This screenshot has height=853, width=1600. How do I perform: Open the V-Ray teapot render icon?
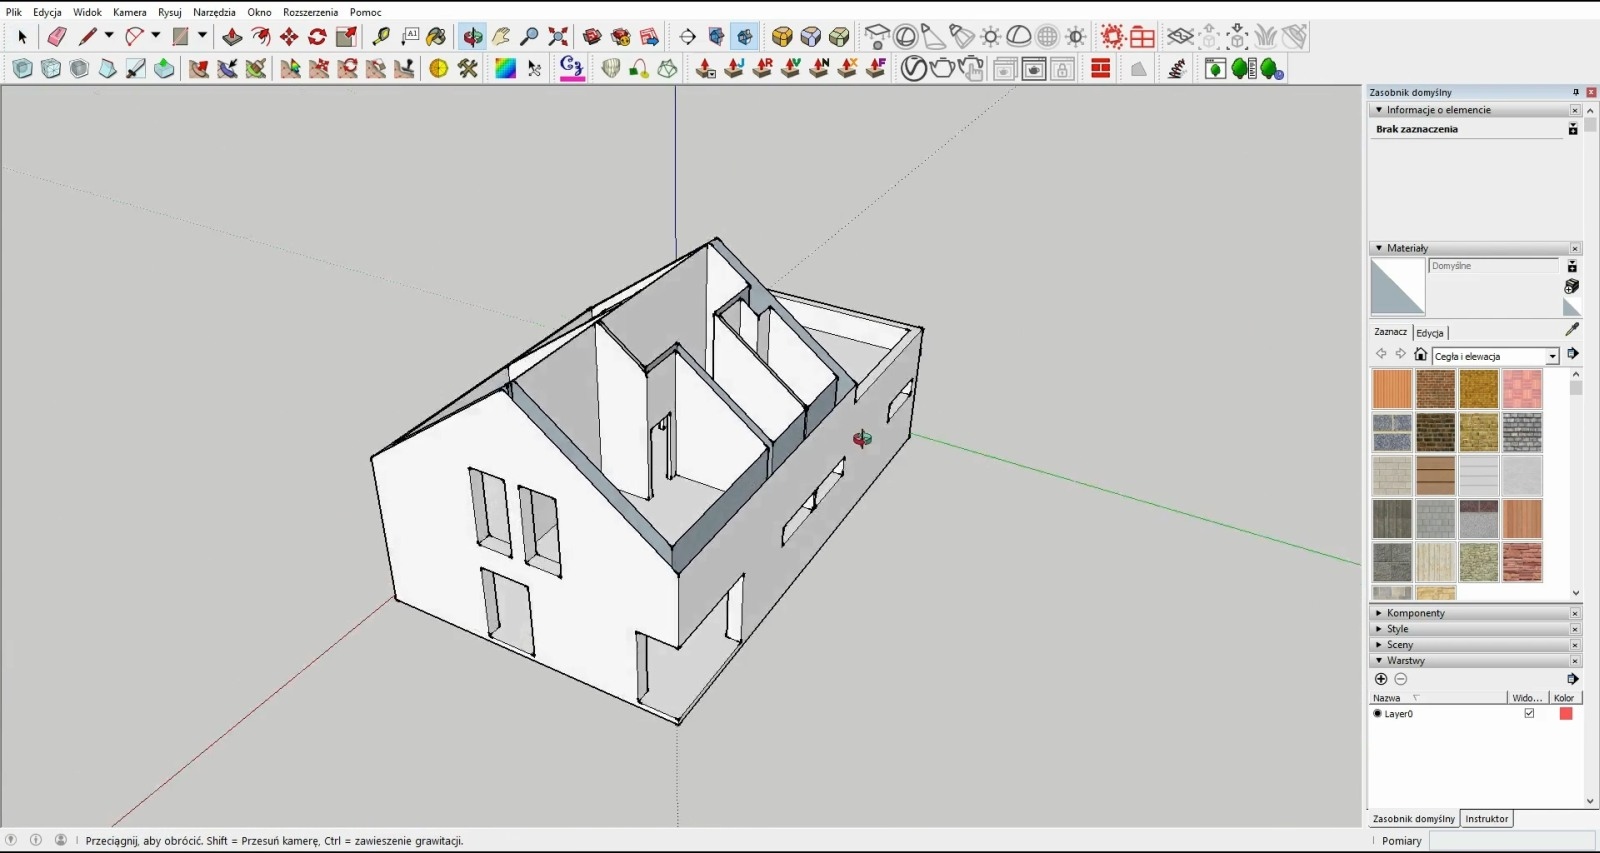(x=941, y=68)
